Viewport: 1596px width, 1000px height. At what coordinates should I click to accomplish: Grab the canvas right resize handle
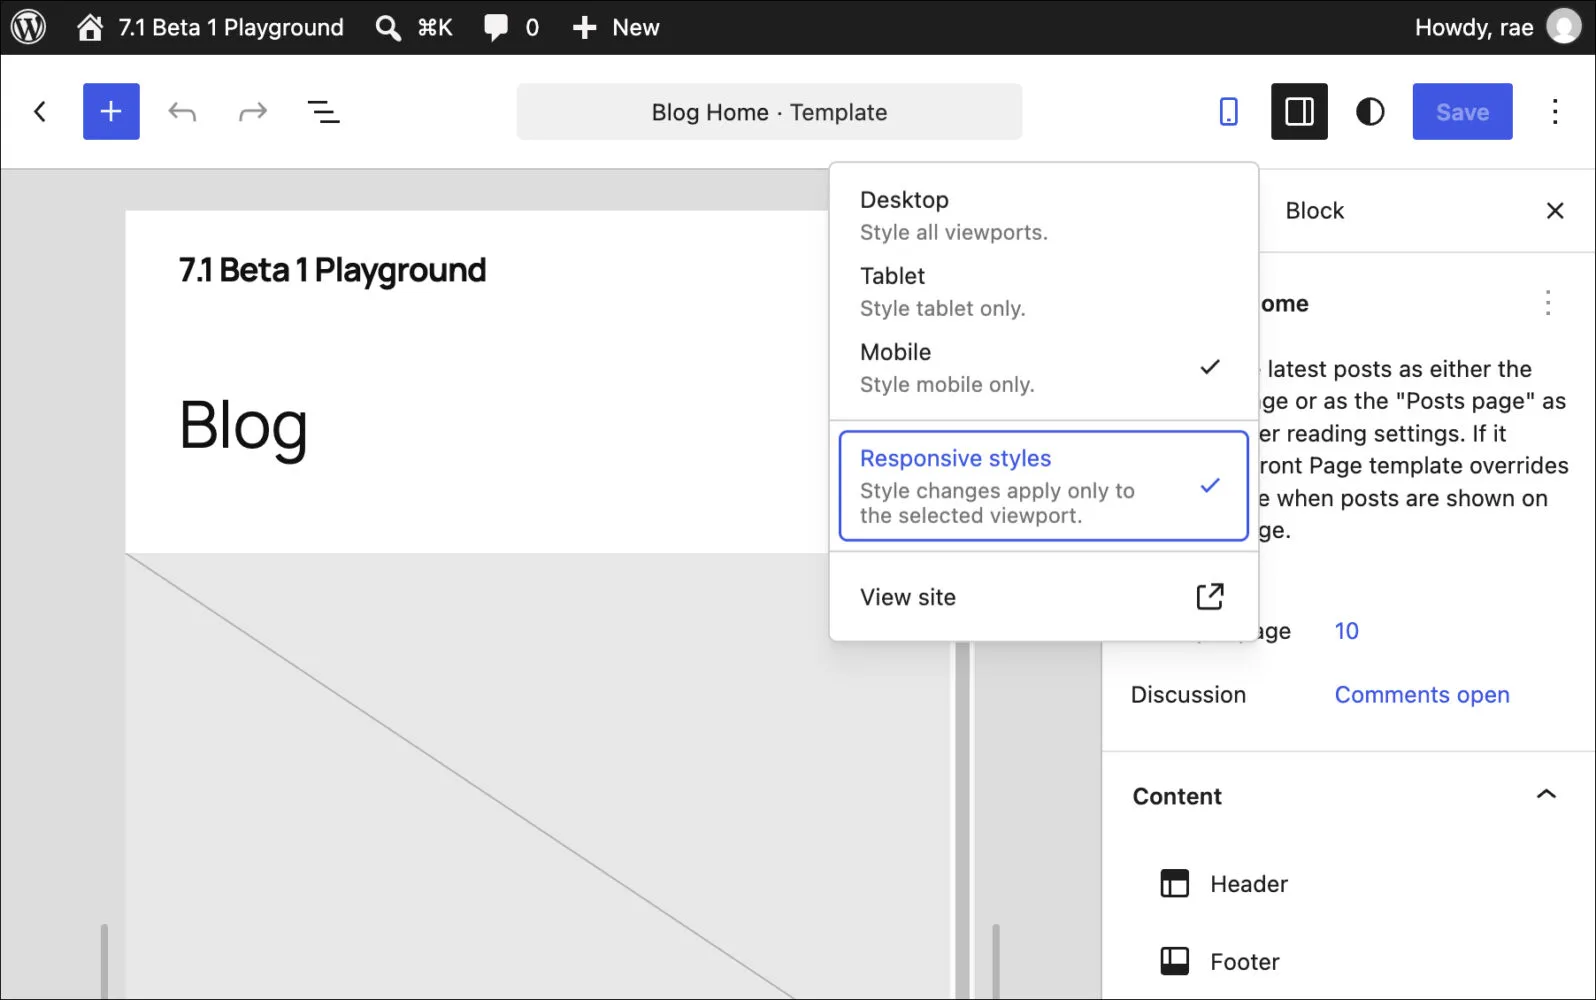(x=996, y=960)
